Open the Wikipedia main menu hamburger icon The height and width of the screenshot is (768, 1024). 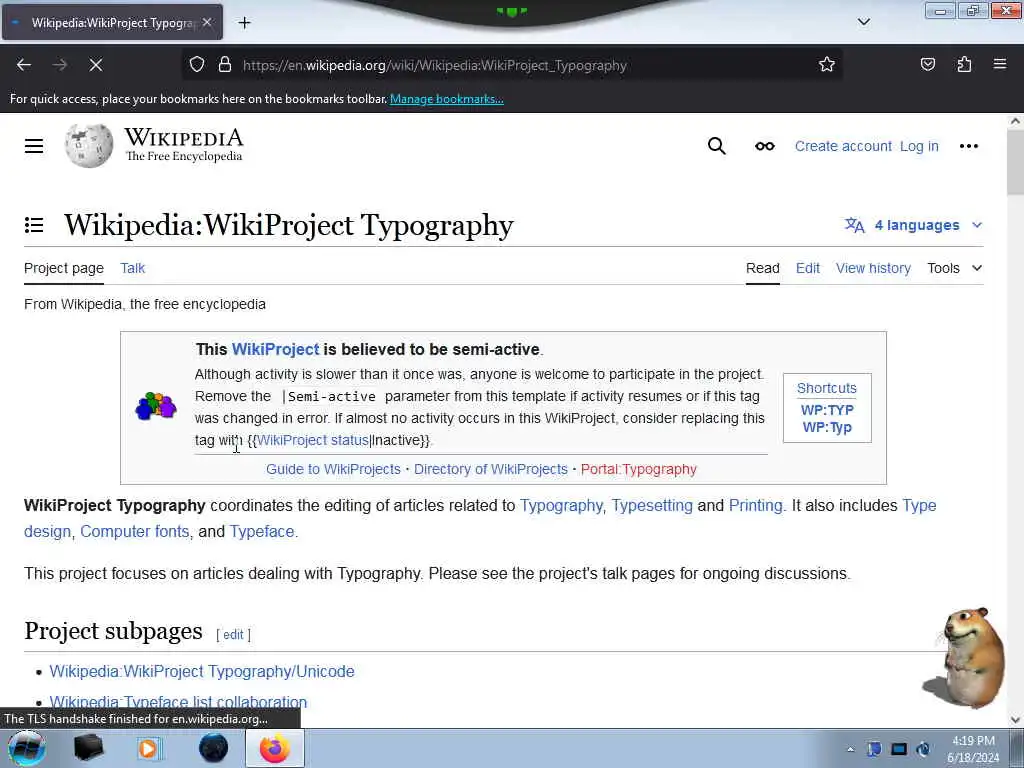click(x=34, y=146)
